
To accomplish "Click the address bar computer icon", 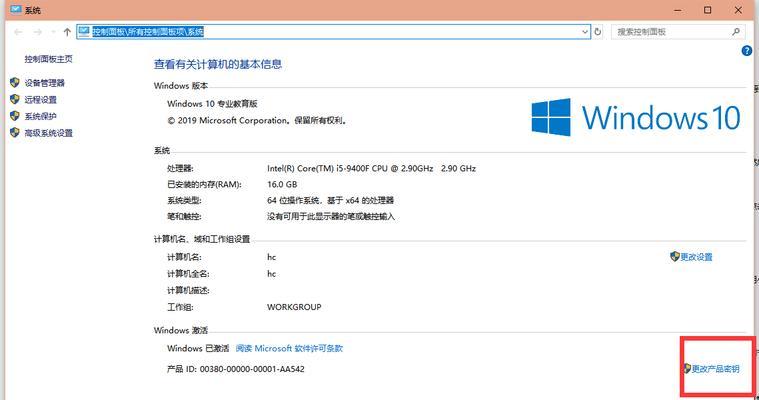I will 84,32.
